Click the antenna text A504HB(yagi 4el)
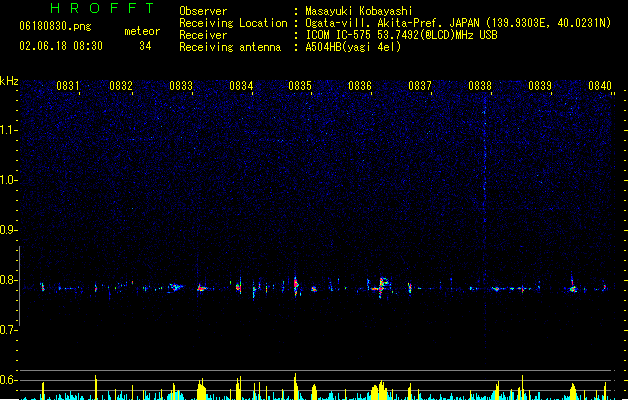The width and height of the screenshot is (629, 400). [353, 47]
